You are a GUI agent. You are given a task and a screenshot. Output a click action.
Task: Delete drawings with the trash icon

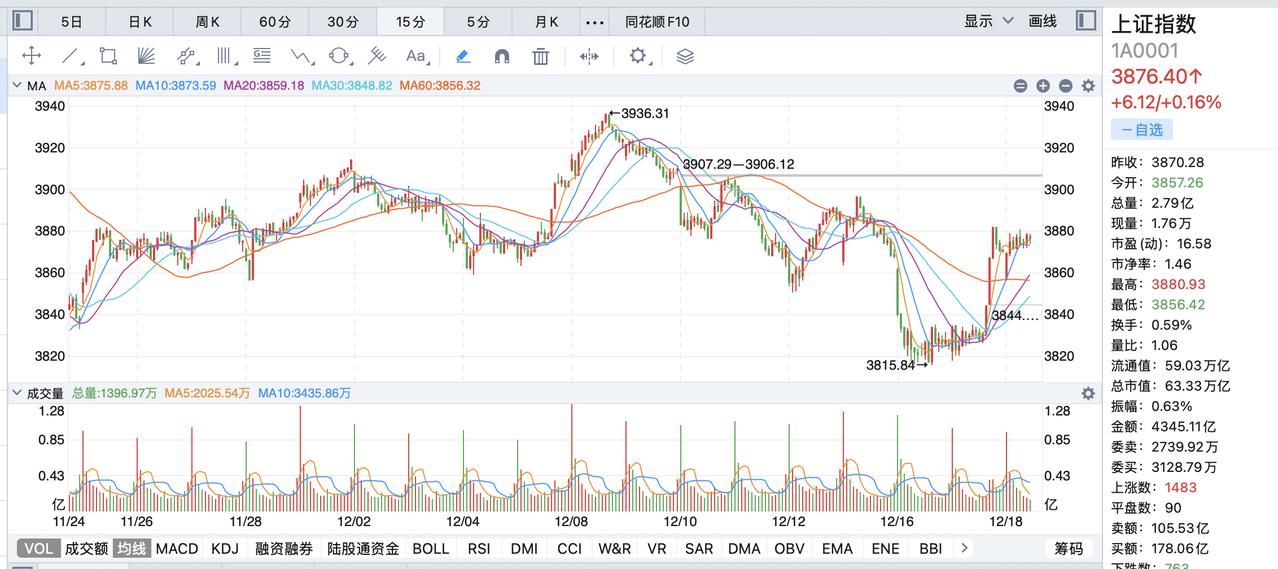pos(541,56)
